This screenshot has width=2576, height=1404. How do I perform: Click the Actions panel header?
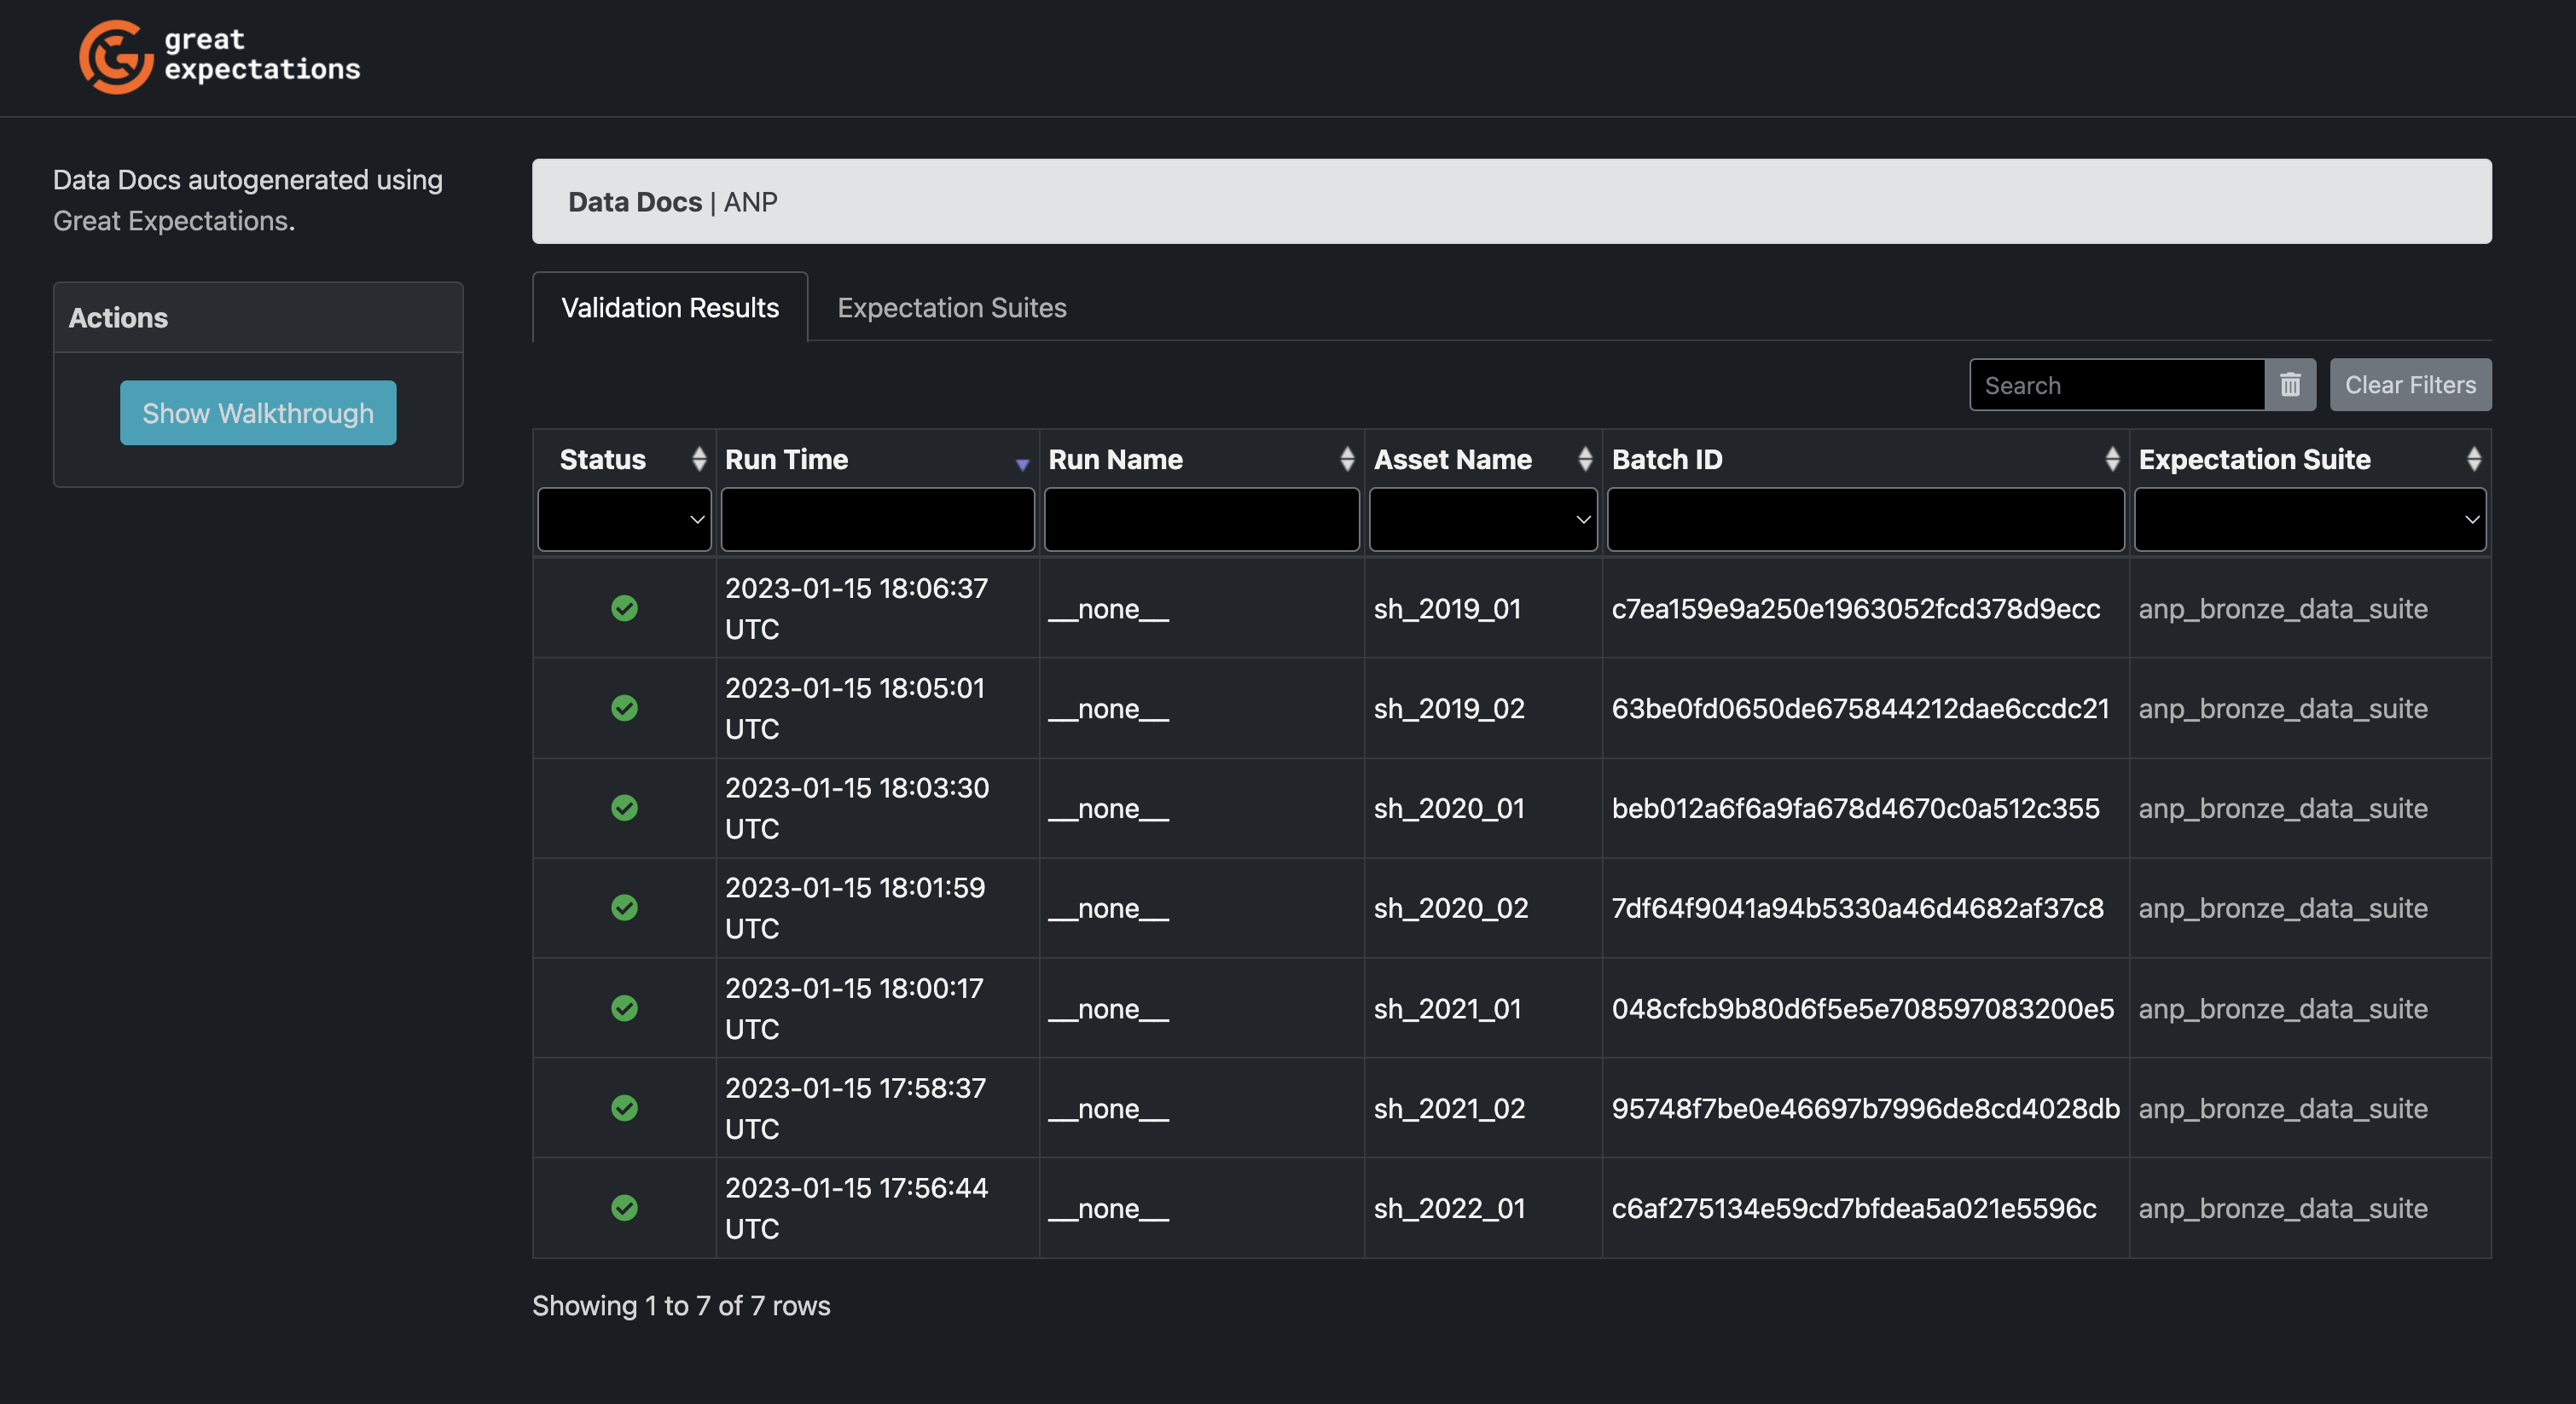pyautogui.click(x=258, y=317)
